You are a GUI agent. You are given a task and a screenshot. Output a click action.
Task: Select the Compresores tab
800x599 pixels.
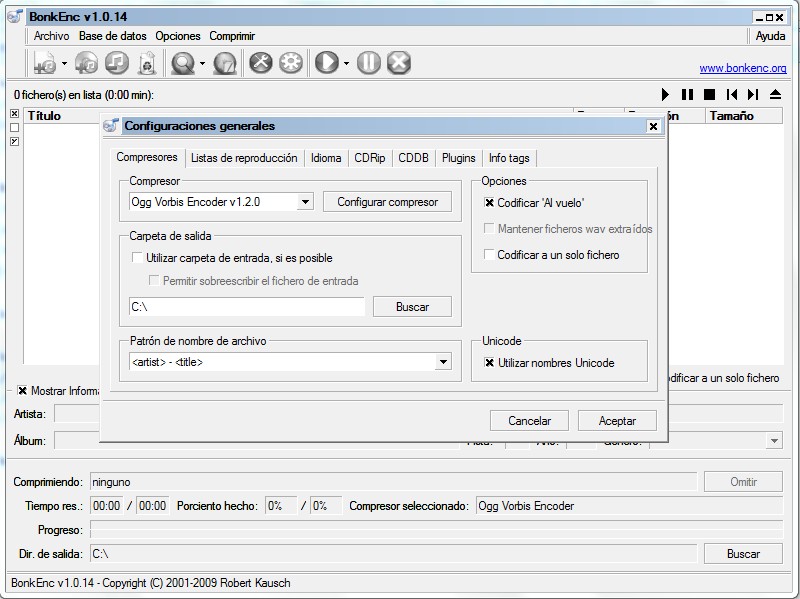tap(147, 157)
